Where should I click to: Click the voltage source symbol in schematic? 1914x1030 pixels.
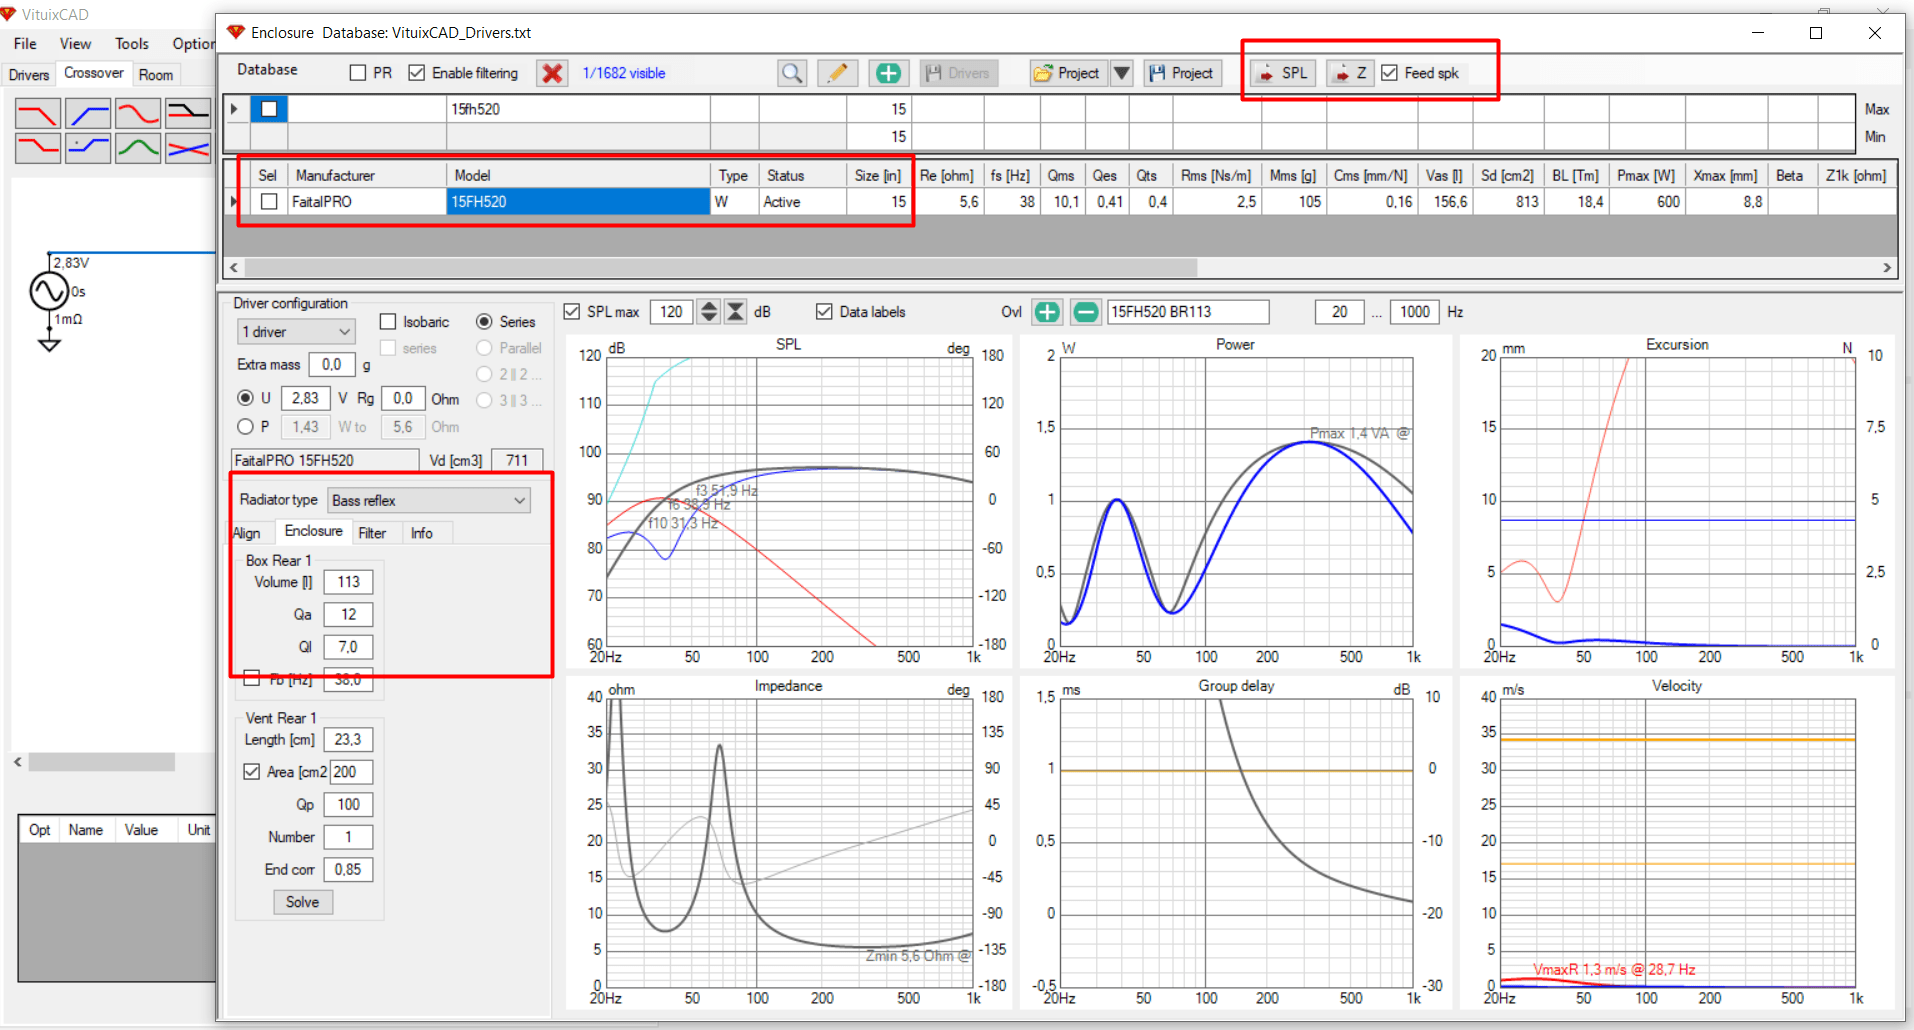click(49, 292)
